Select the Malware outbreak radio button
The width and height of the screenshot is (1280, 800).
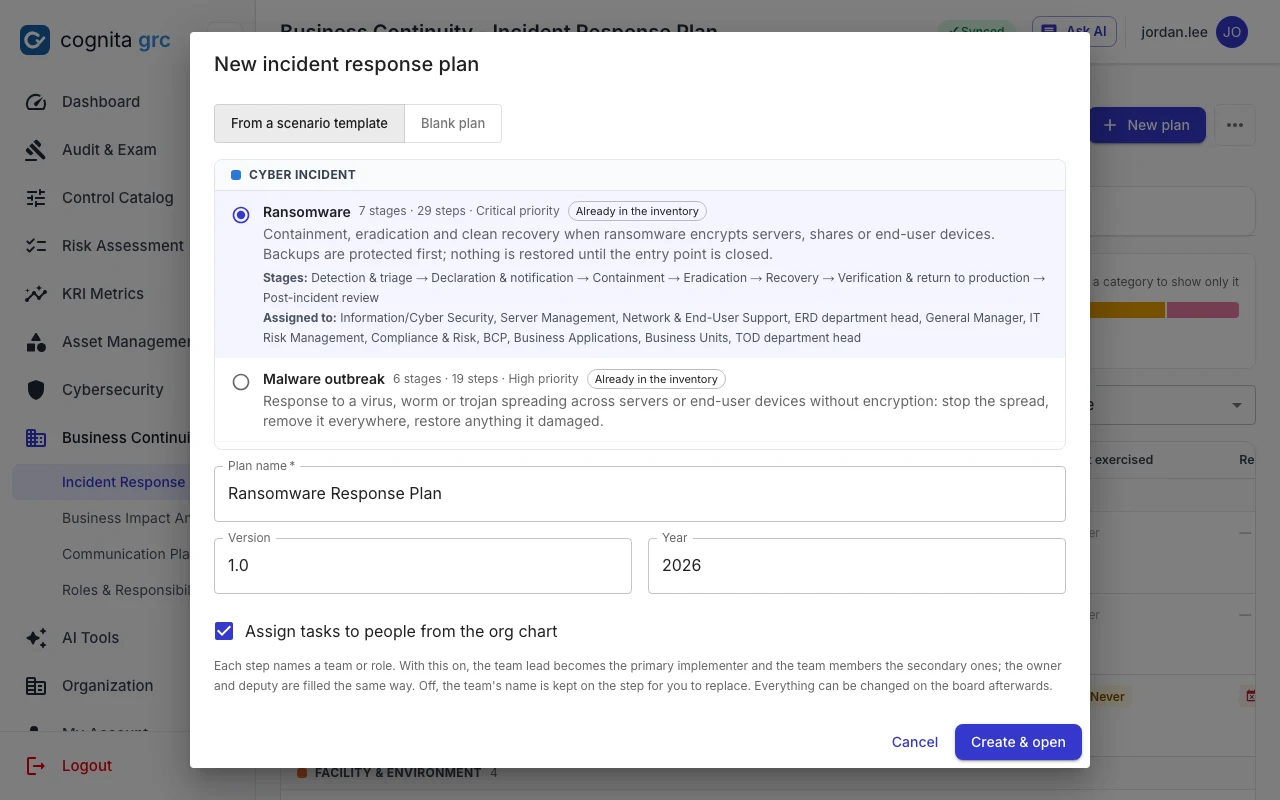click(241, 382)
